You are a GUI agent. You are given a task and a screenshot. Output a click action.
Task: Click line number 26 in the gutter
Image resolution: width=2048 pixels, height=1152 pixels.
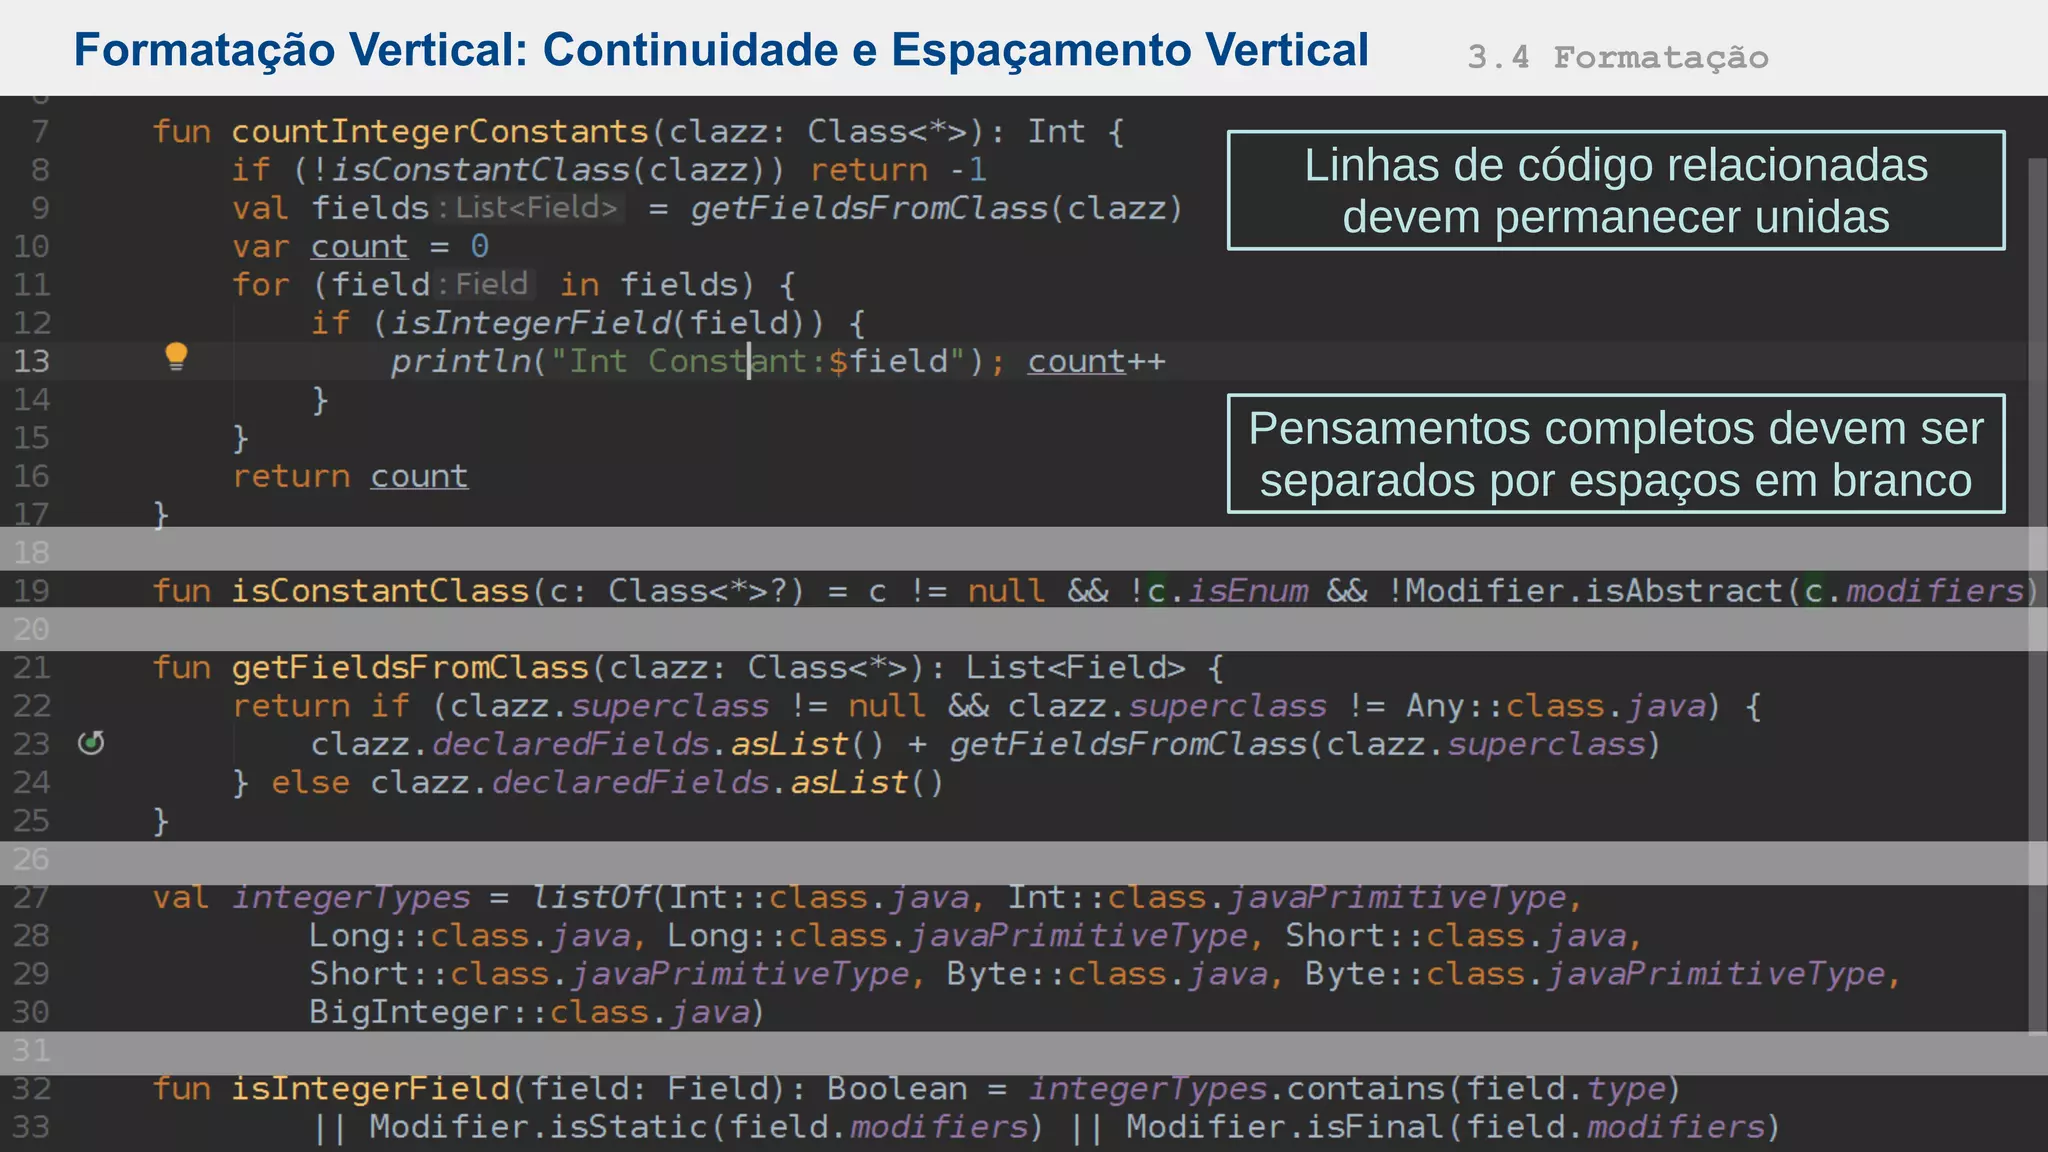pos(31,859)
